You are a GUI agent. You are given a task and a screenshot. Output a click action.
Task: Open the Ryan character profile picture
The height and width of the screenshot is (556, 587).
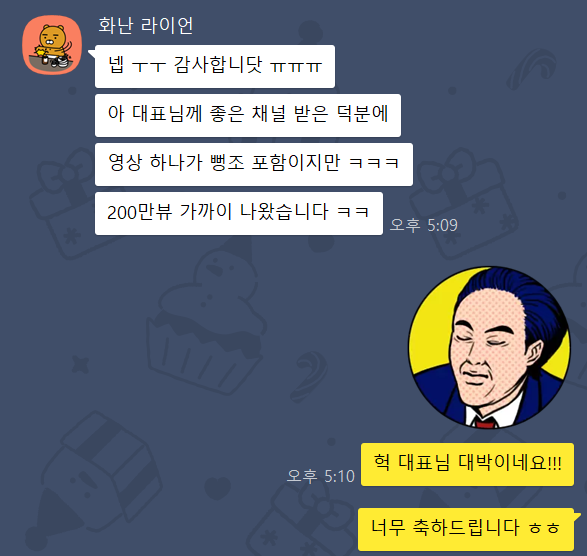tap(52, 45)
